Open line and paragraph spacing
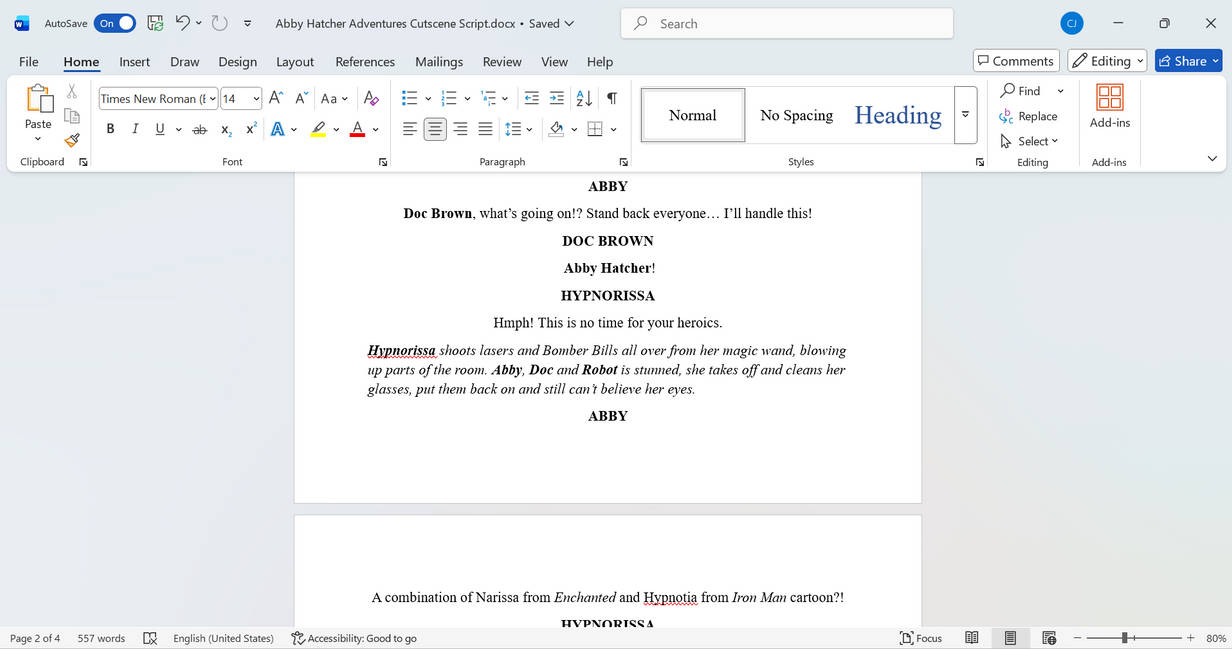The width and height of the screenshot is (1232, 649). pos(513,129)
